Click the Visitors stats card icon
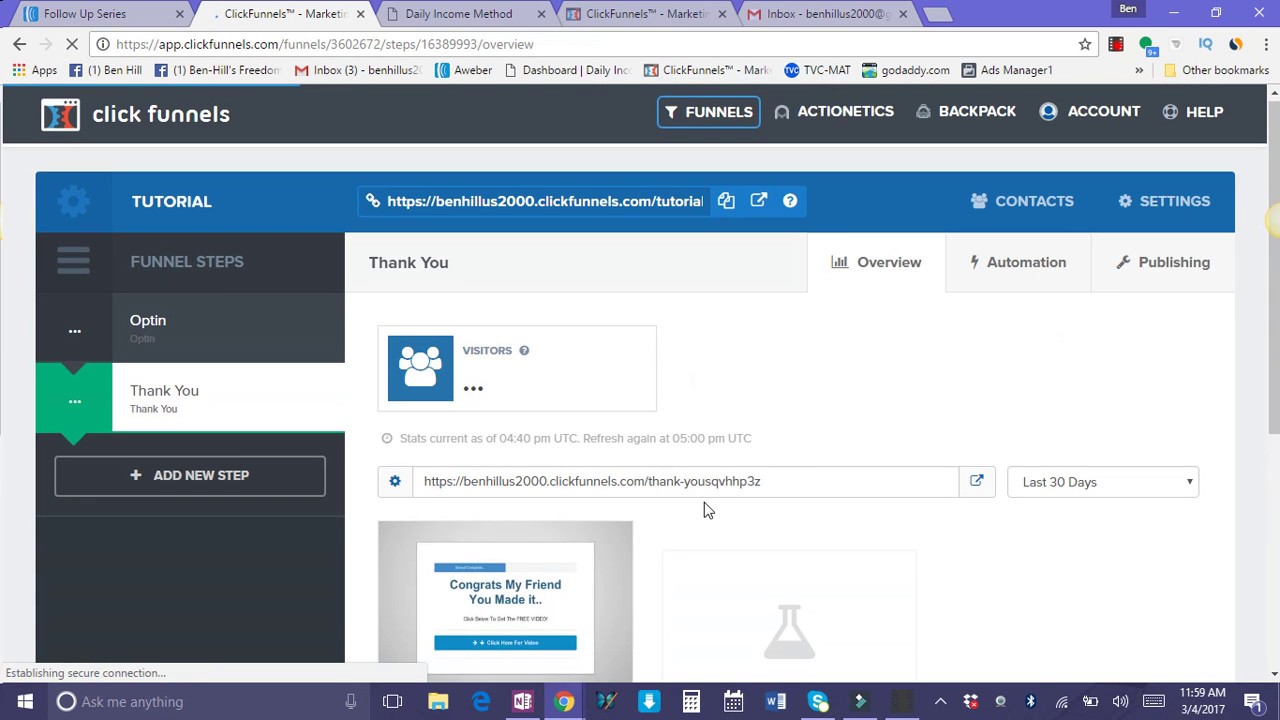The height and width of the screenshot is (720, 1280). (420, 368)
